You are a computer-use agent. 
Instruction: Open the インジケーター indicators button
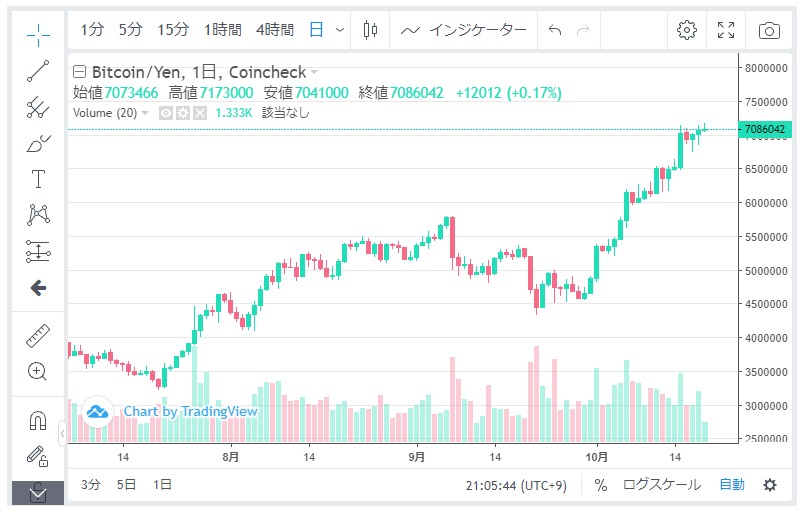[464, 30]
